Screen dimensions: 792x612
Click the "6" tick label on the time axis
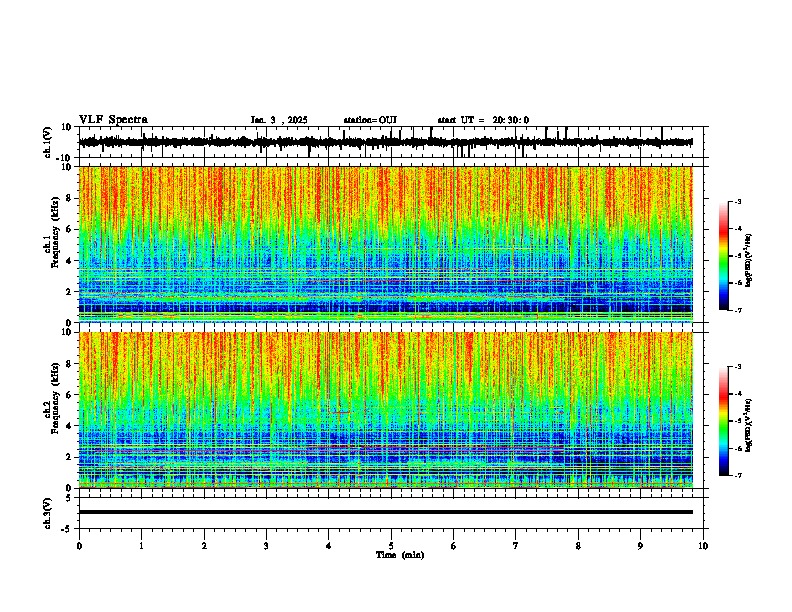(x=454, y=546)
